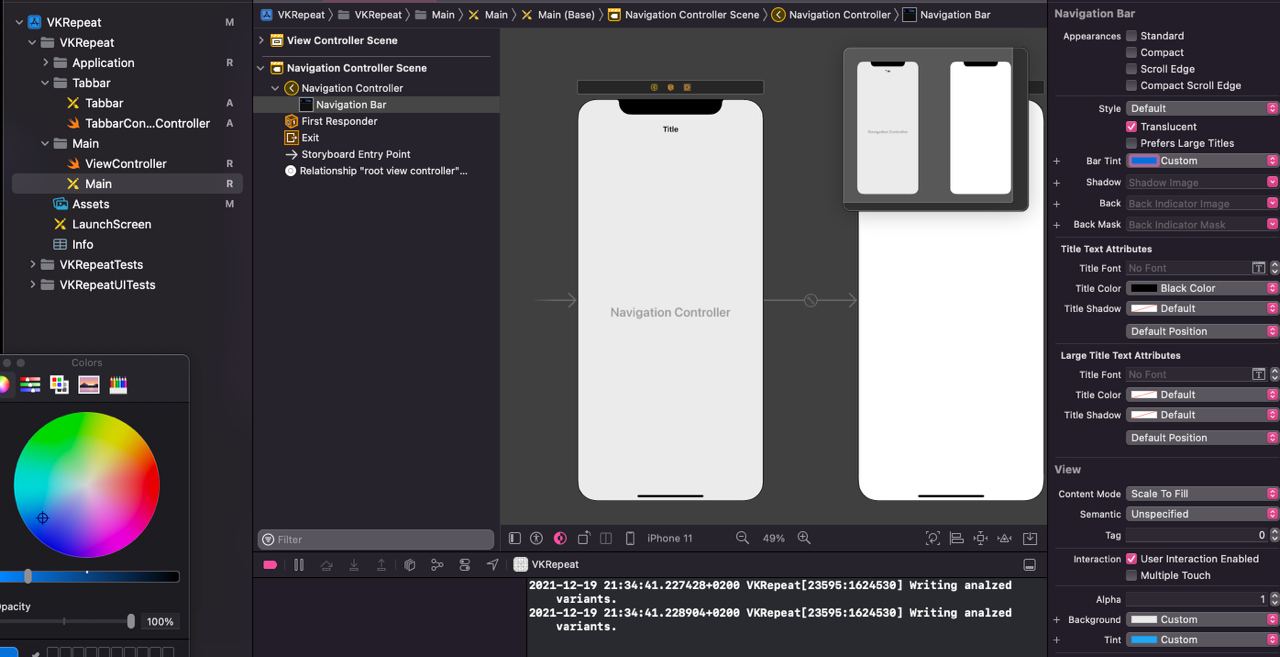Click the Filter field in document outline
Screen dimensions: 1280x657
pos(376,539)
